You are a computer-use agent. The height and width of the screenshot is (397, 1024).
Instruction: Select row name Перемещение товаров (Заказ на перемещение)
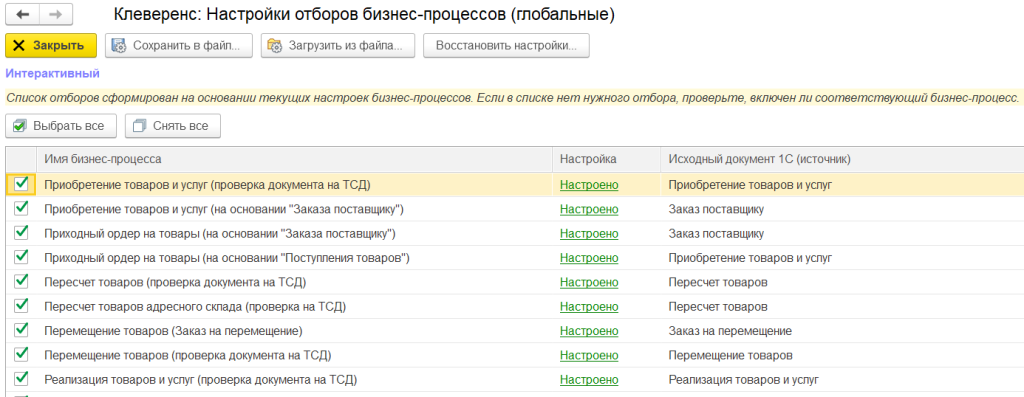coord(173,331)
